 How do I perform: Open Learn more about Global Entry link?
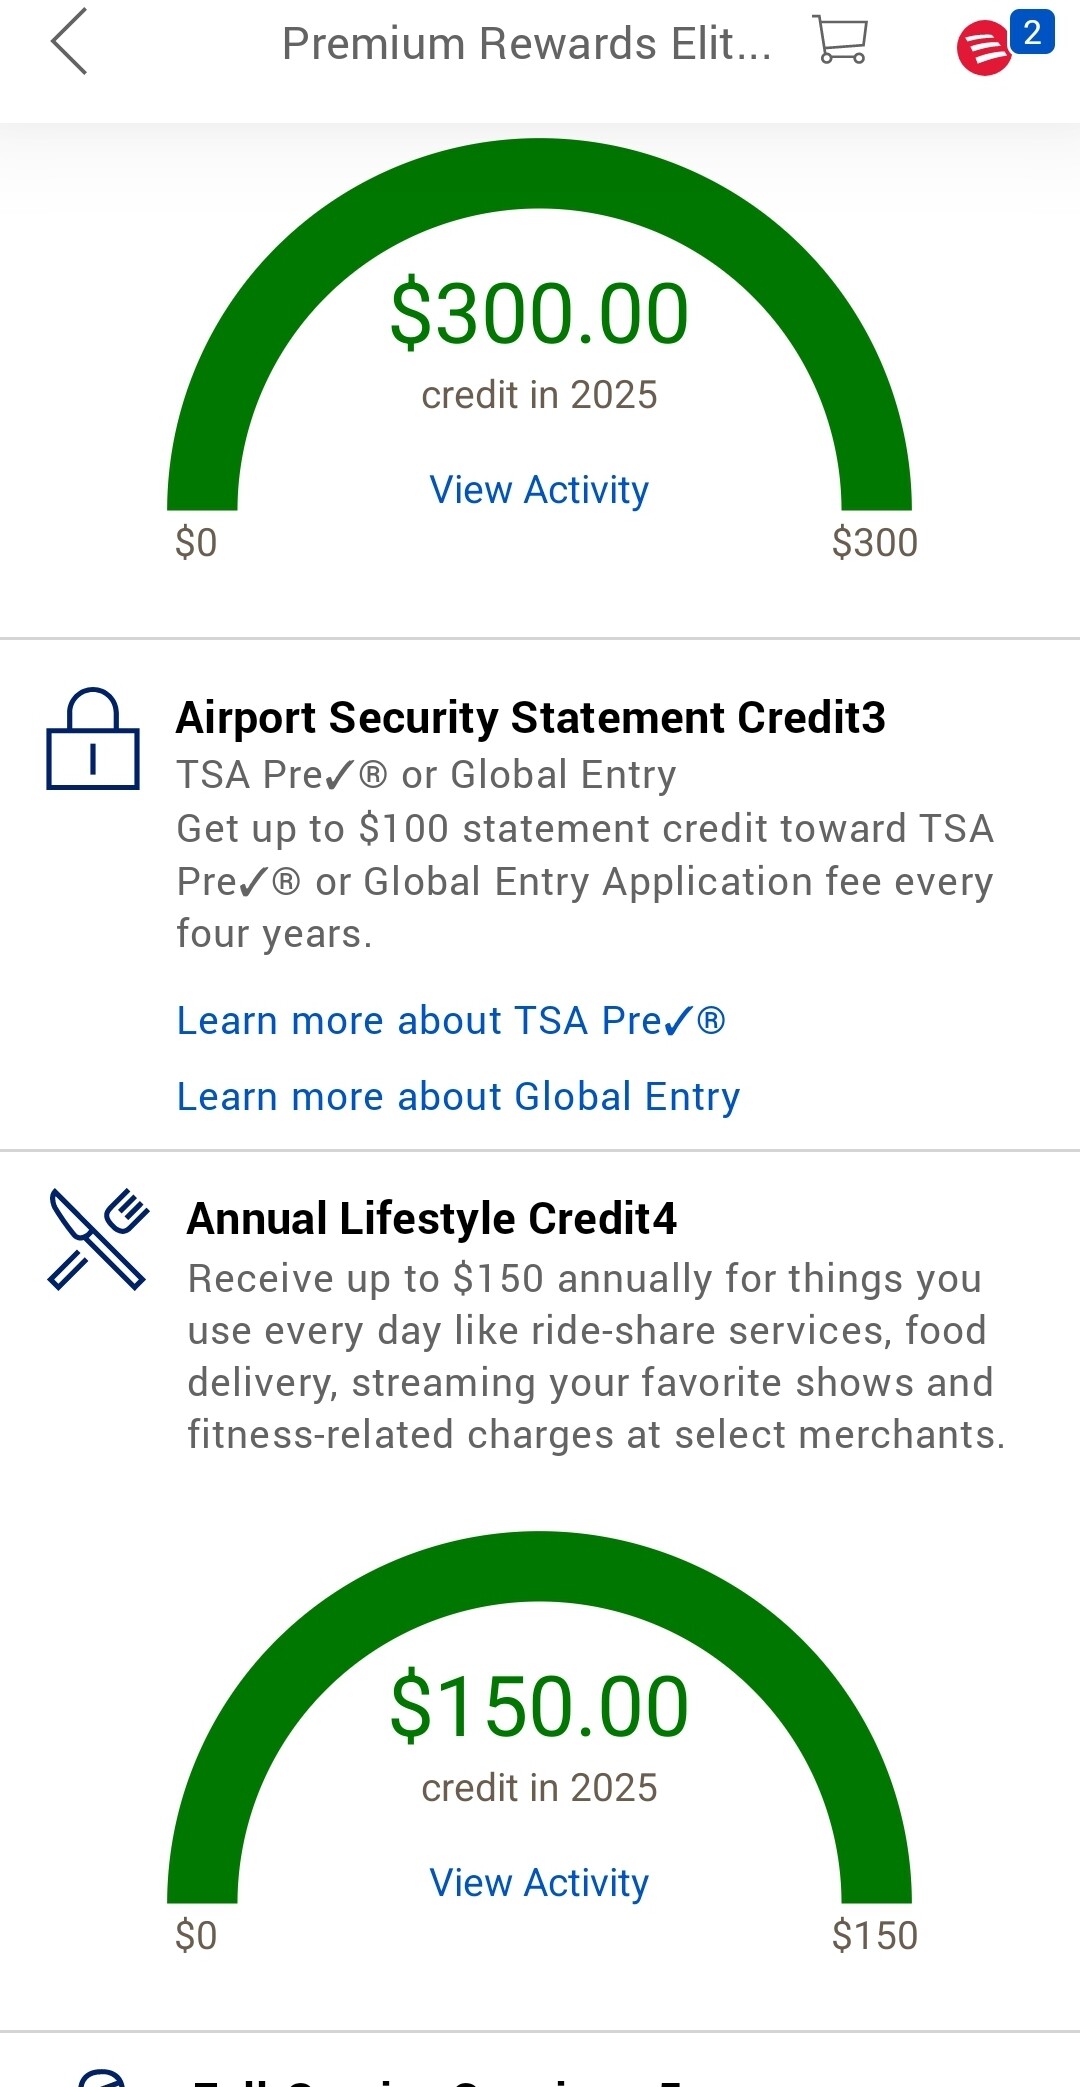point(458,1097)
